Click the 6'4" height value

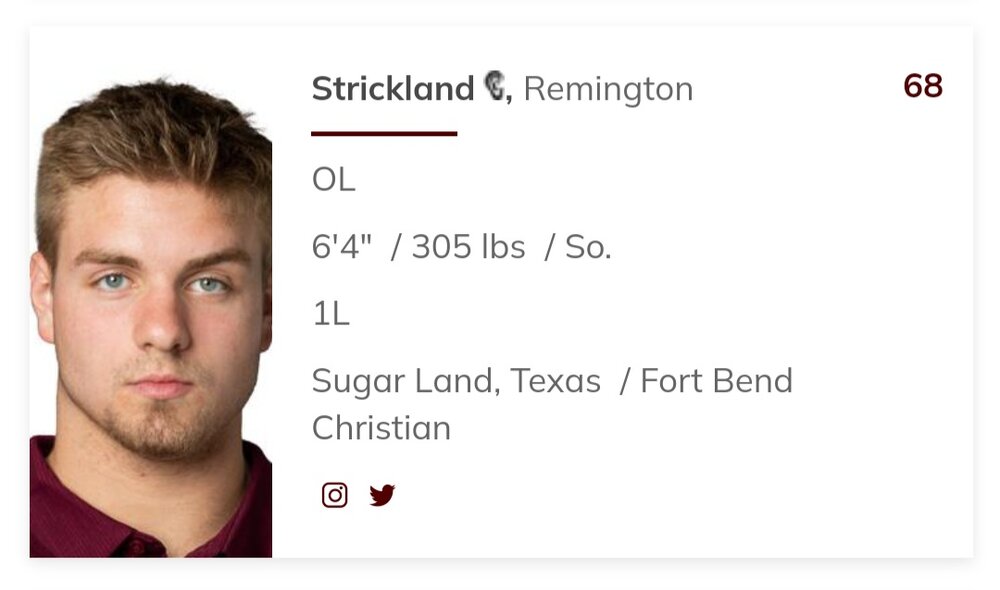tap(342, 247)
